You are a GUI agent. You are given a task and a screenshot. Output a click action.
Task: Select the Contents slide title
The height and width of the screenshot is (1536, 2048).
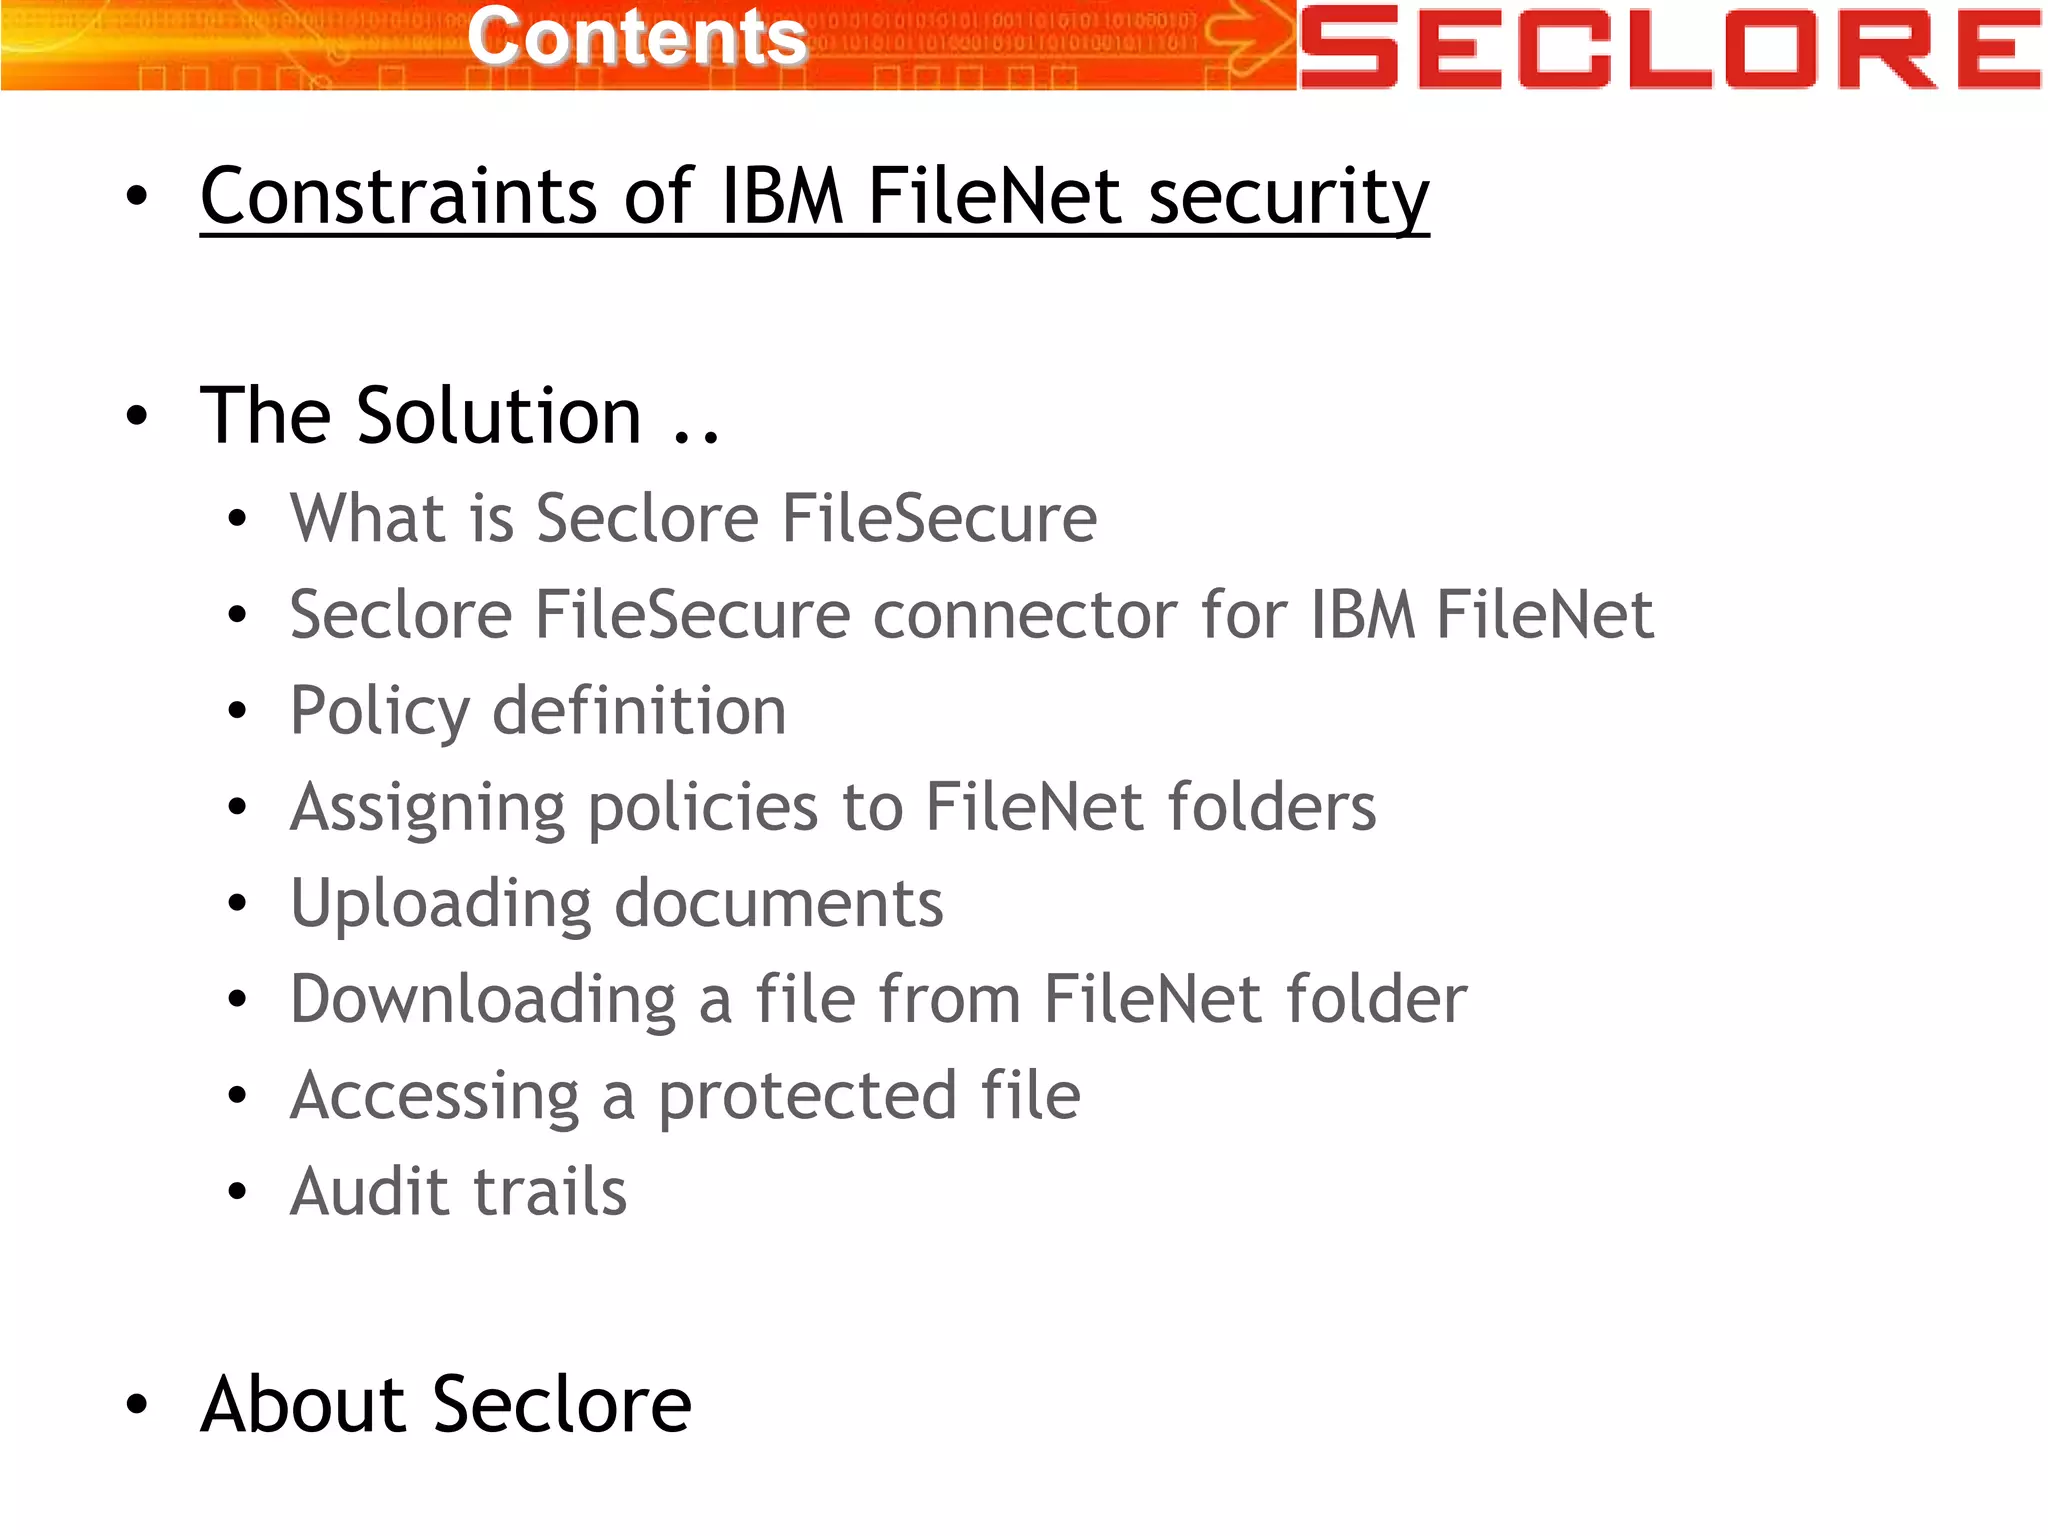pos(637,37)
